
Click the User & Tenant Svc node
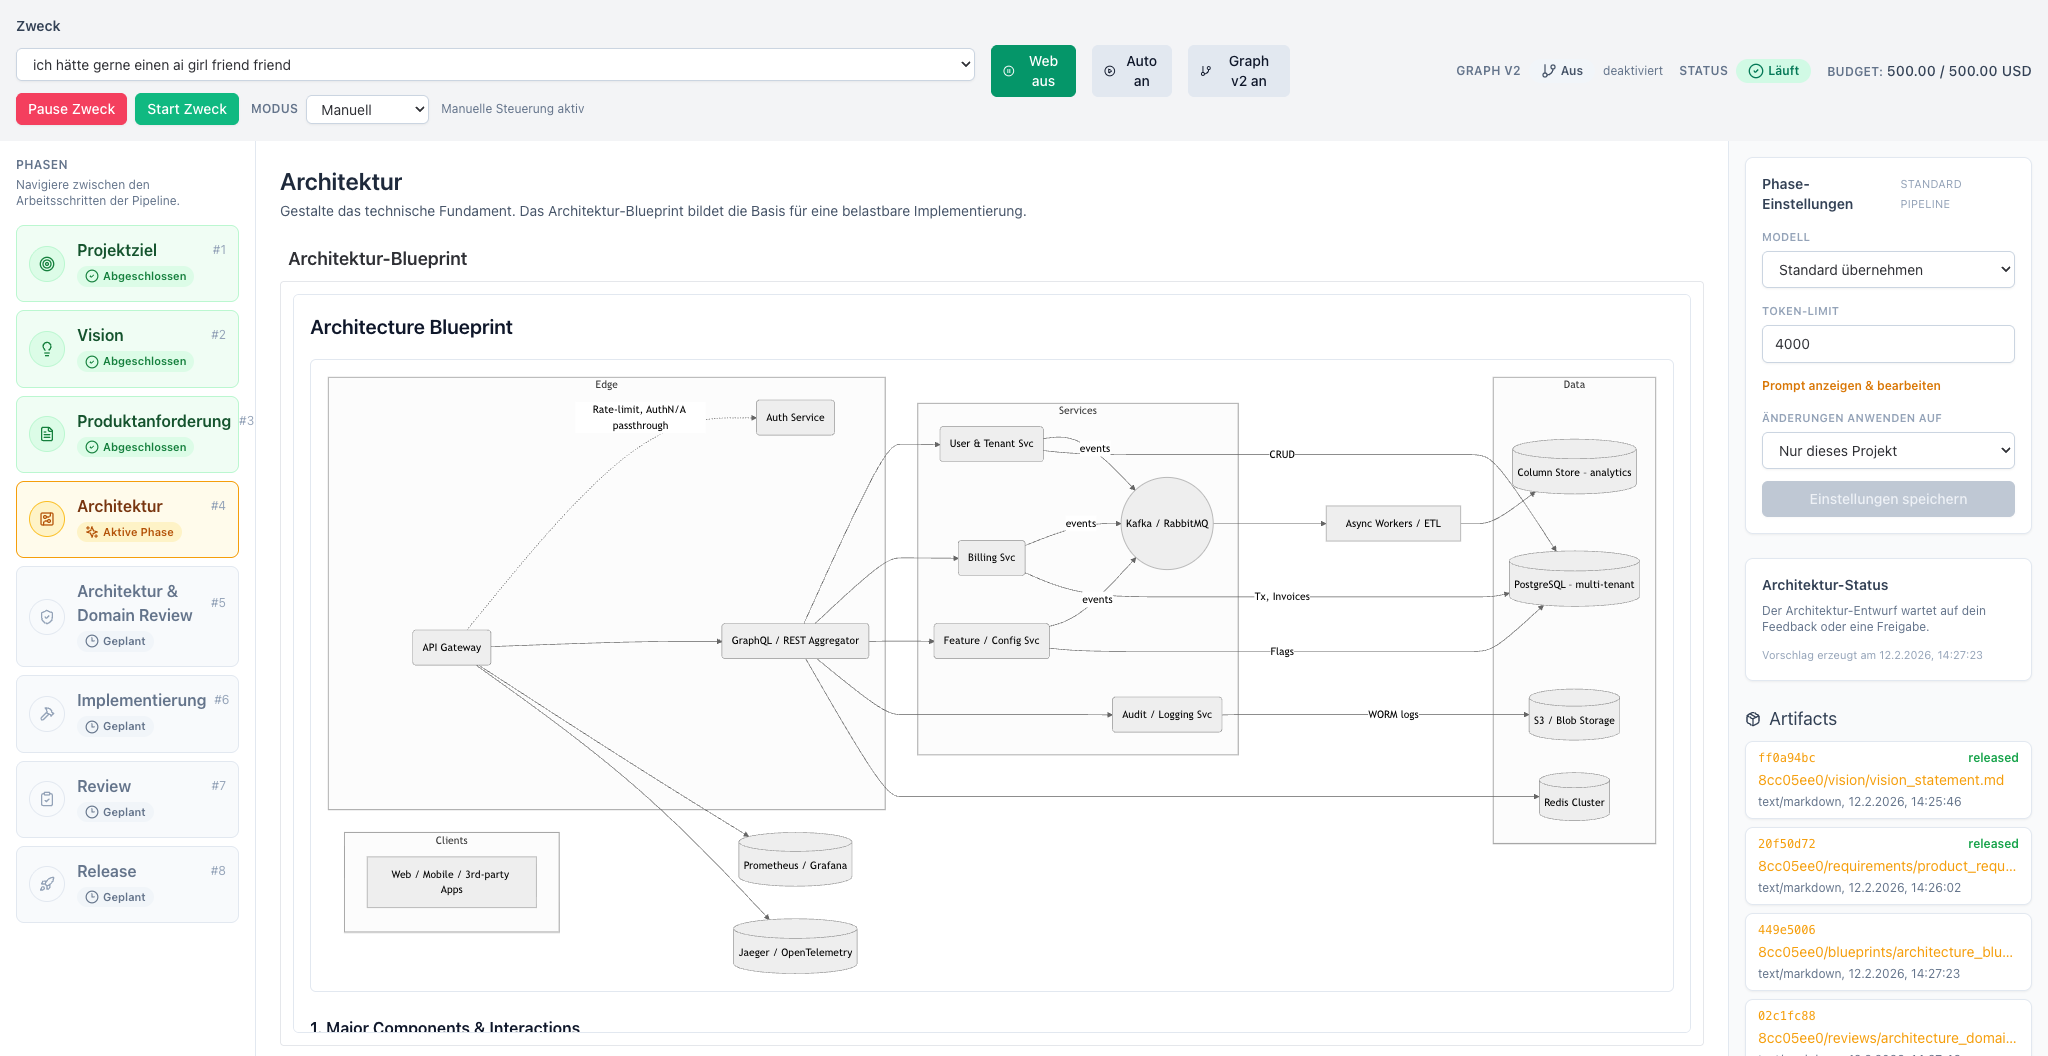coord(991,443)
